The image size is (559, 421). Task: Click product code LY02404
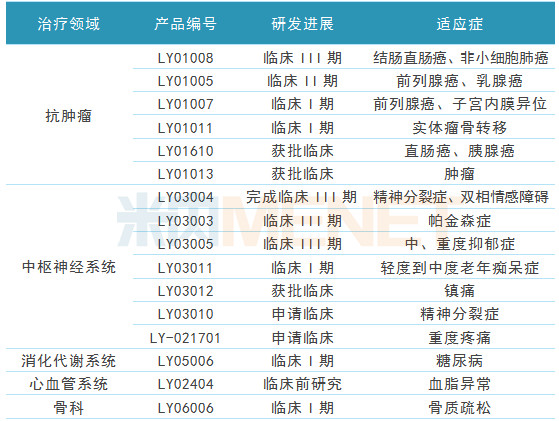185,384
